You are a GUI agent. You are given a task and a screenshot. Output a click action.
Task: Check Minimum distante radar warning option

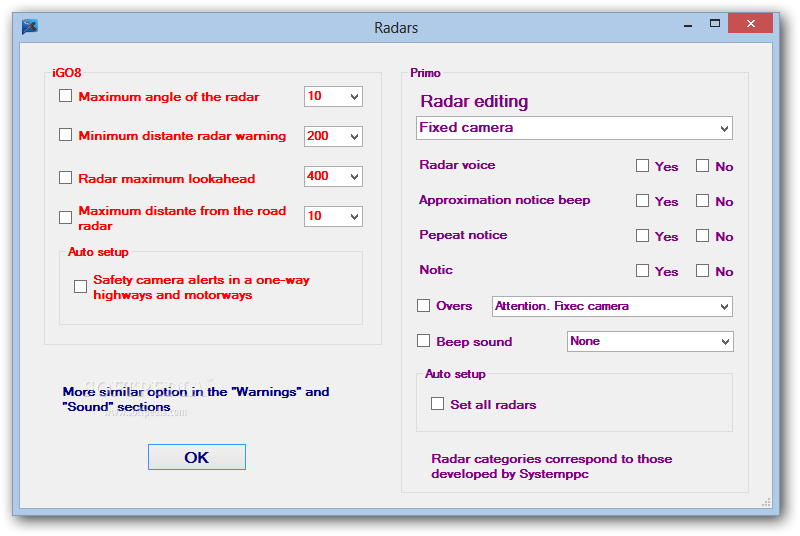(x=65, y=135)
